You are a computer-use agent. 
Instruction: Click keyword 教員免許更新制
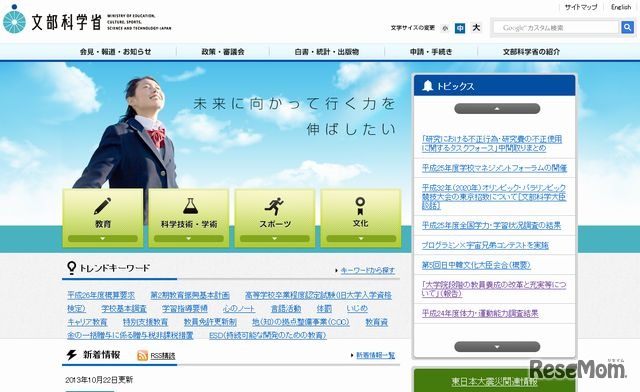click(x=210, y=322)
